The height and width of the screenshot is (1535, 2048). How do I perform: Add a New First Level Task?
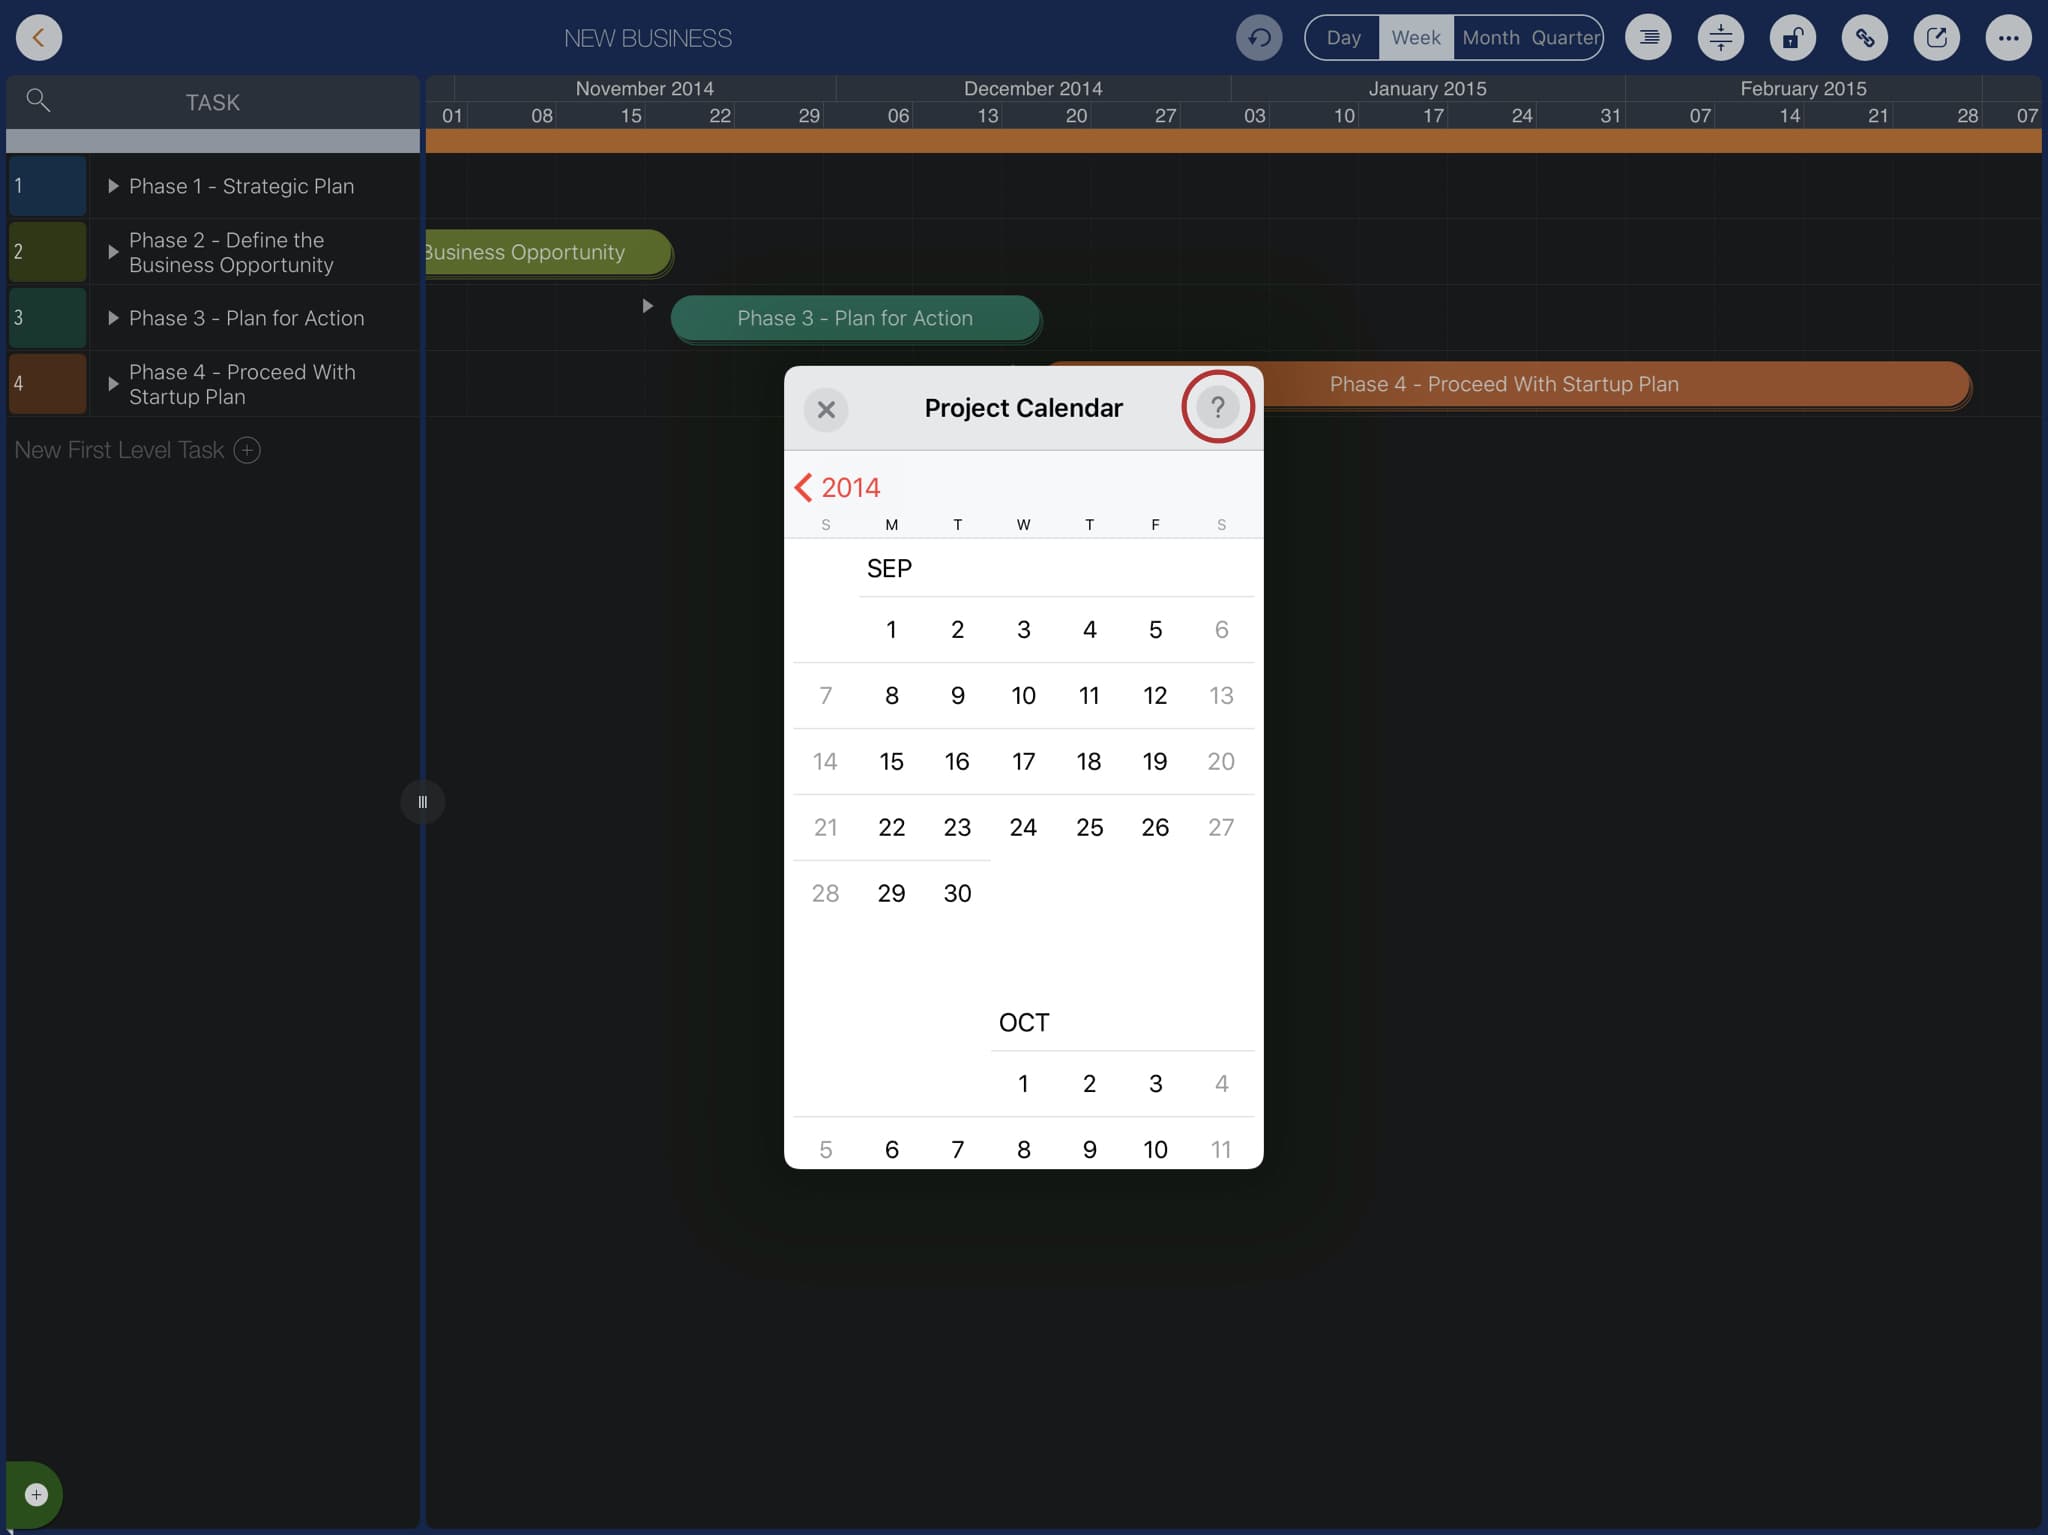click(x=247, y=450)
